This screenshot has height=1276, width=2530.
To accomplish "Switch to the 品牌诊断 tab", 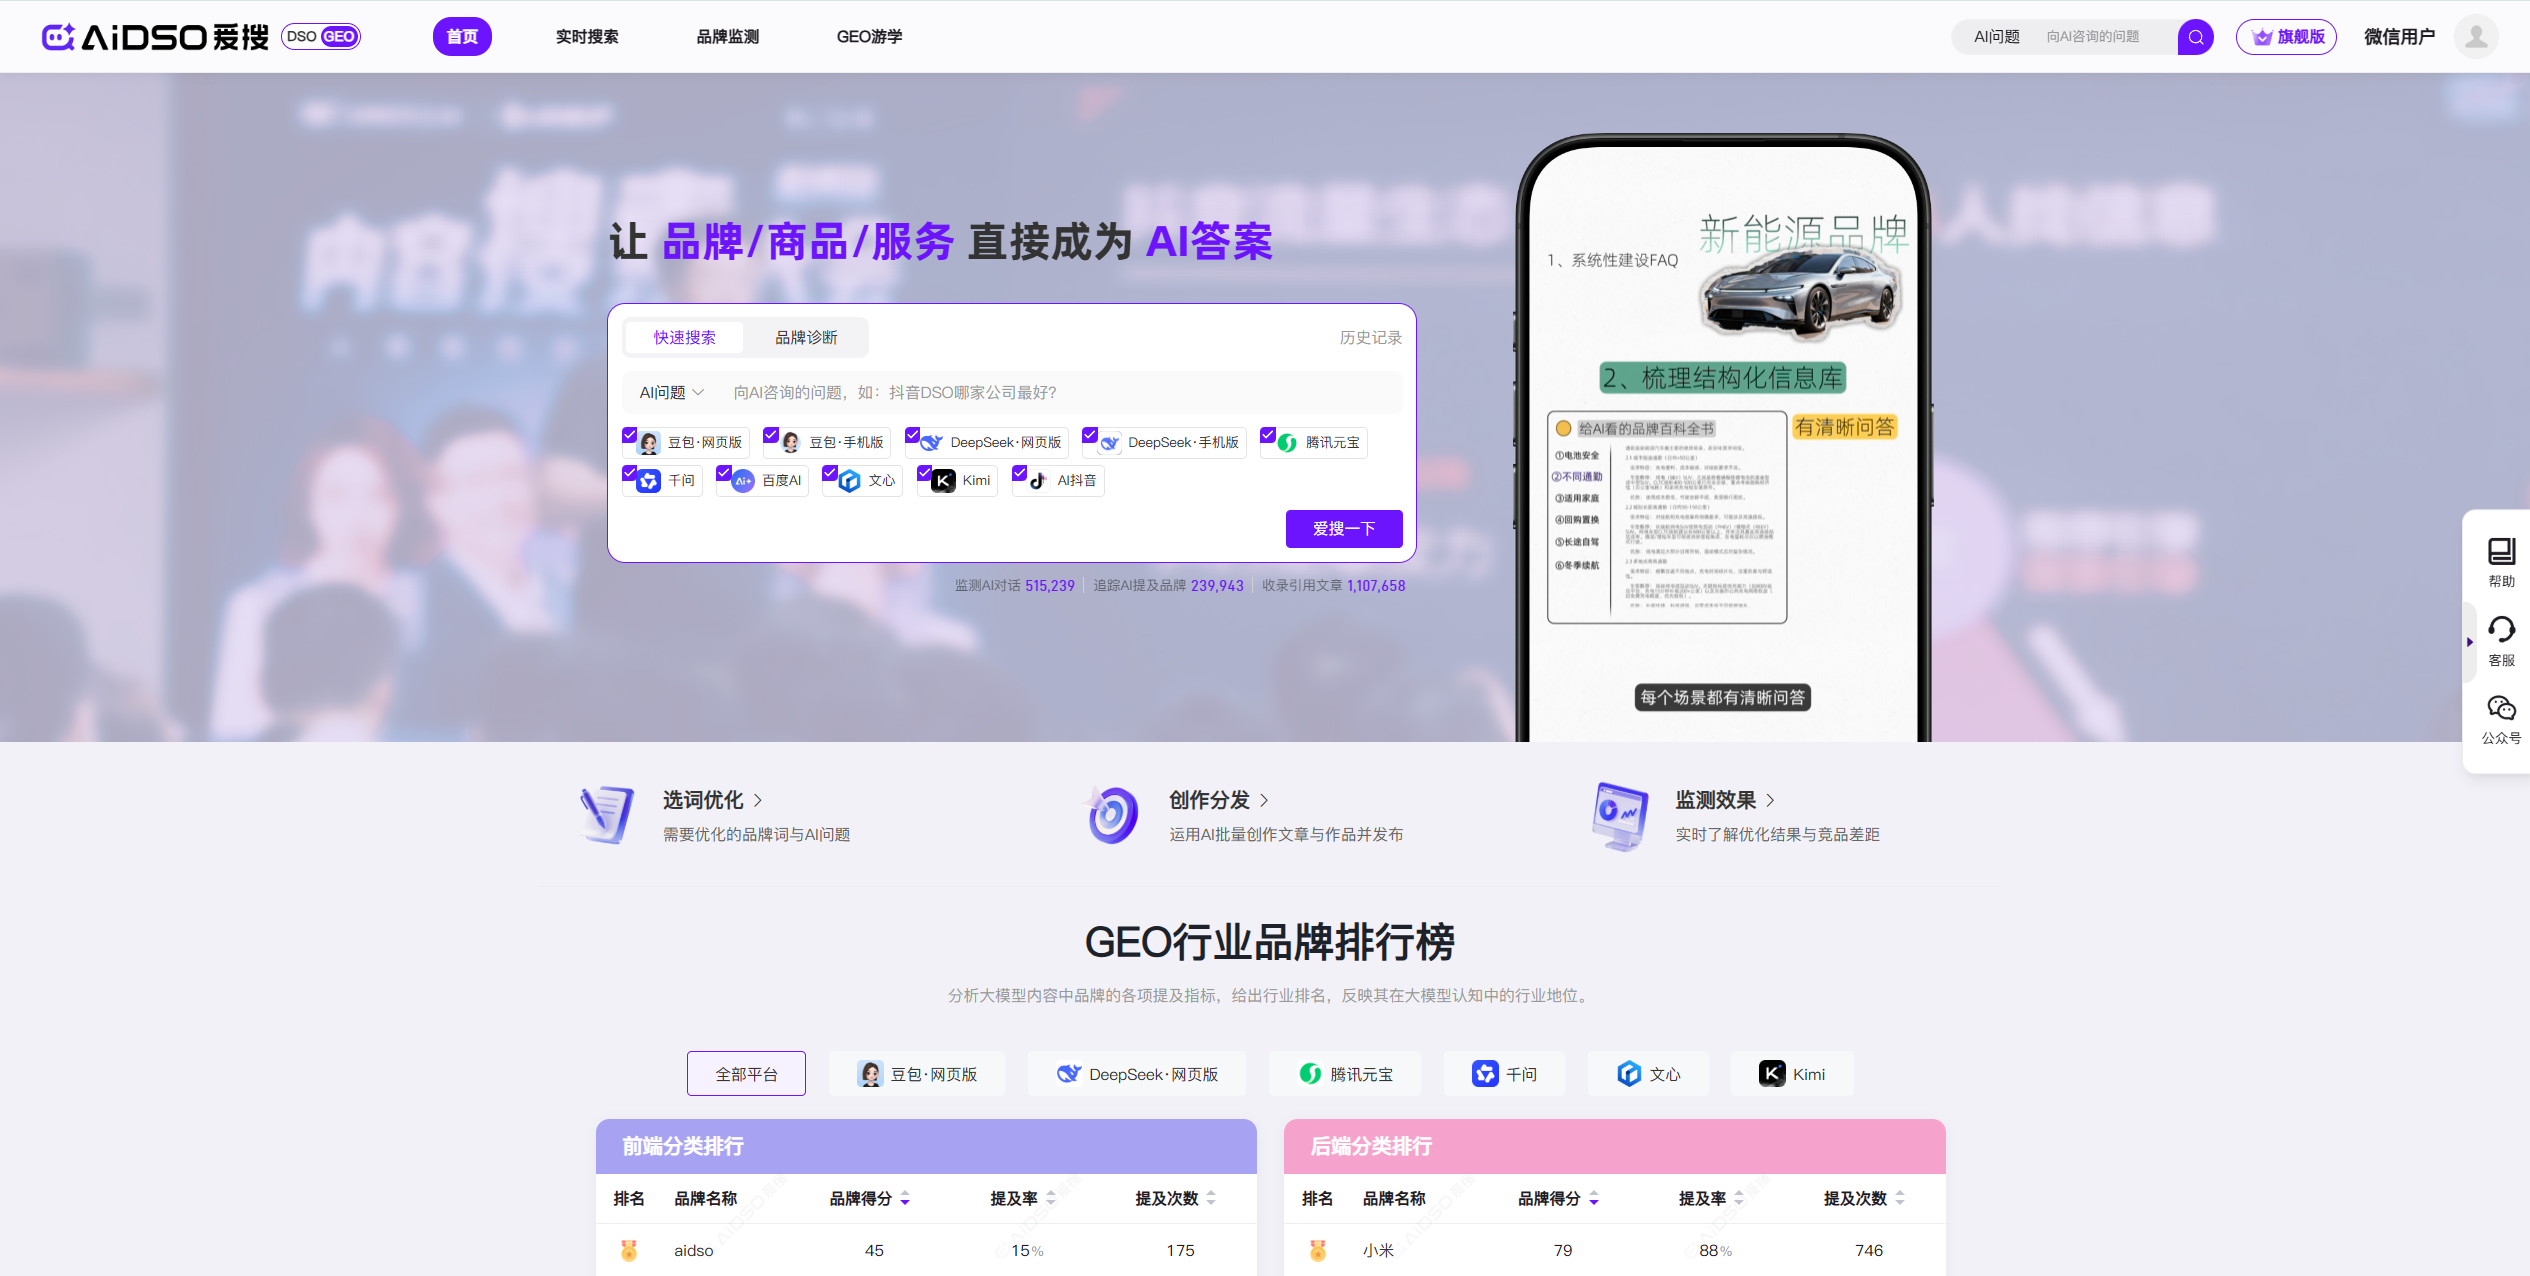I will pyautogui.click(x=806, y=338).
